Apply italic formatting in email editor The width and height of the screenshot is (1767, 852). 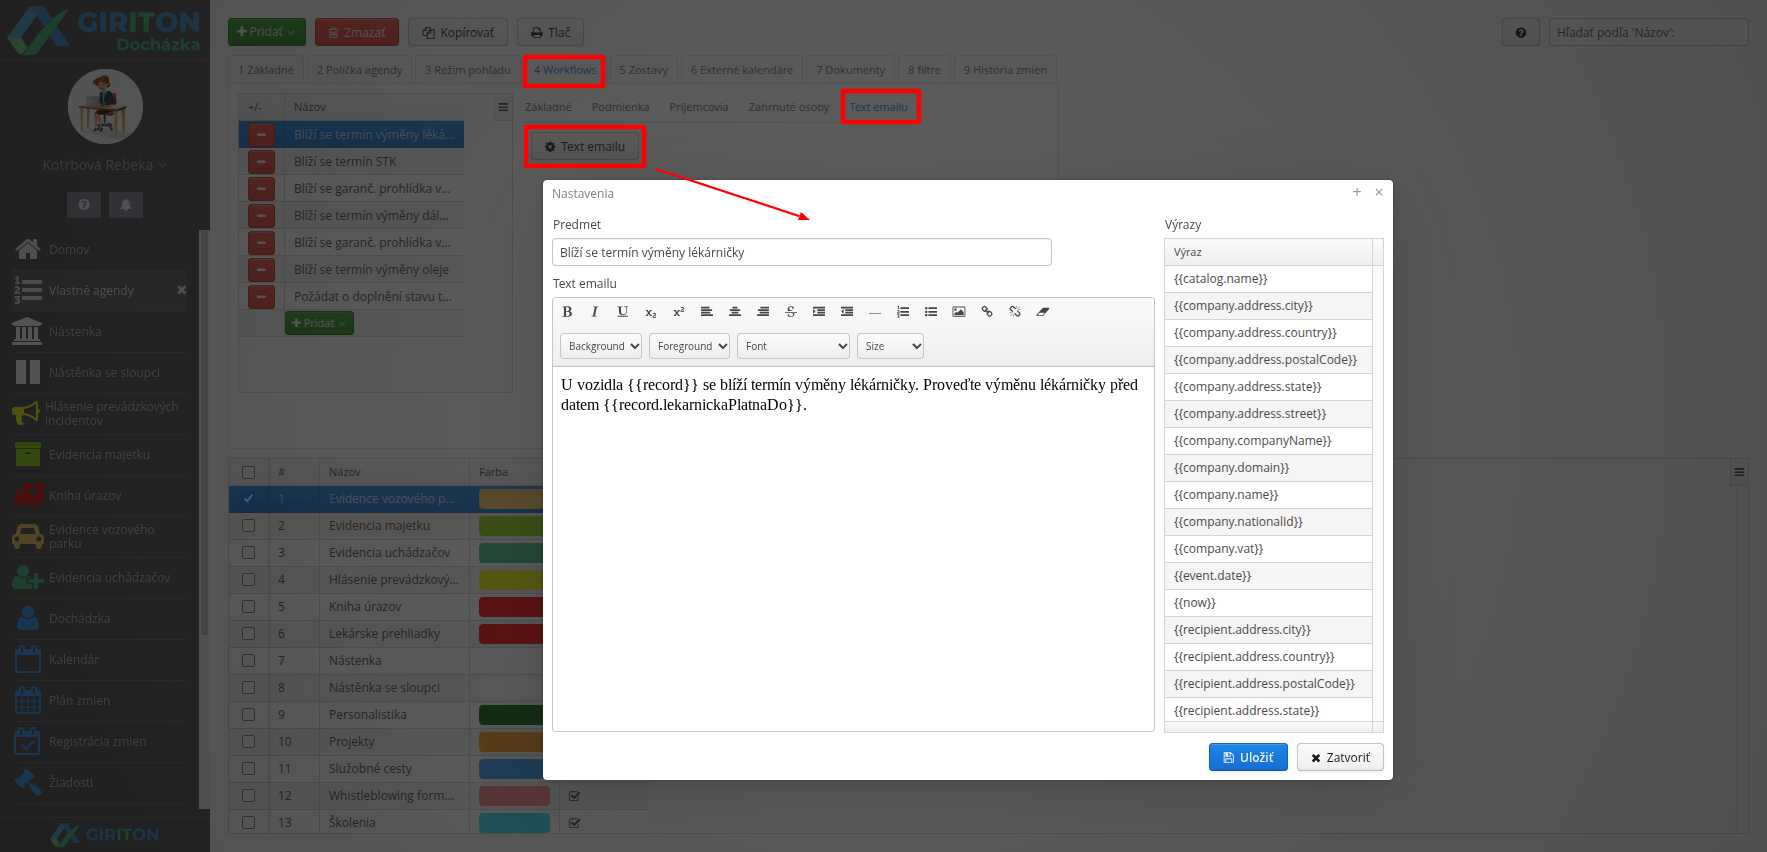[595, 312]
